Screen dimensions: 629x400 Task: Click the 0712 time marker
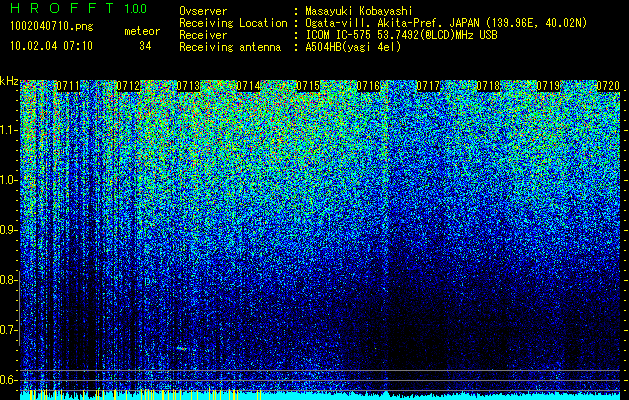coord(128,86)
